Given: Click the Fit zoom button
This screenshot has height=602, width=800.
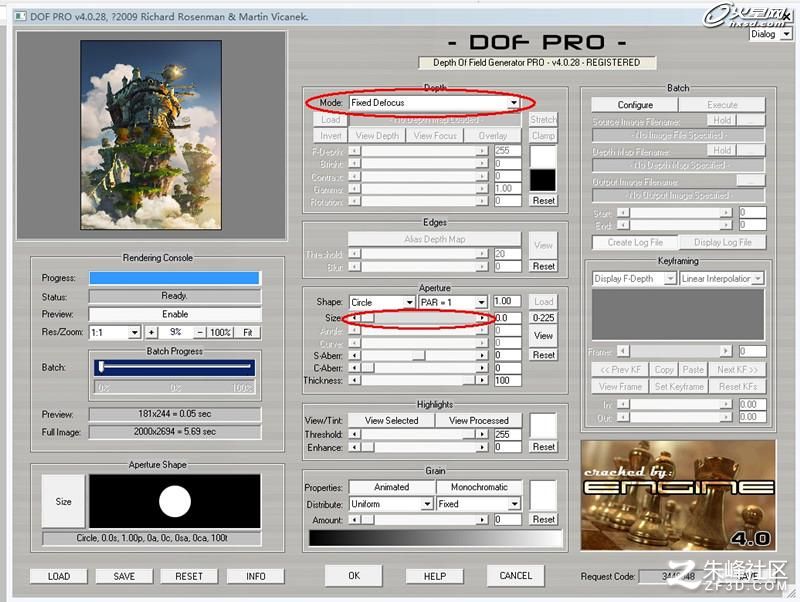Looking at the screenshot, I should (248, 333).
